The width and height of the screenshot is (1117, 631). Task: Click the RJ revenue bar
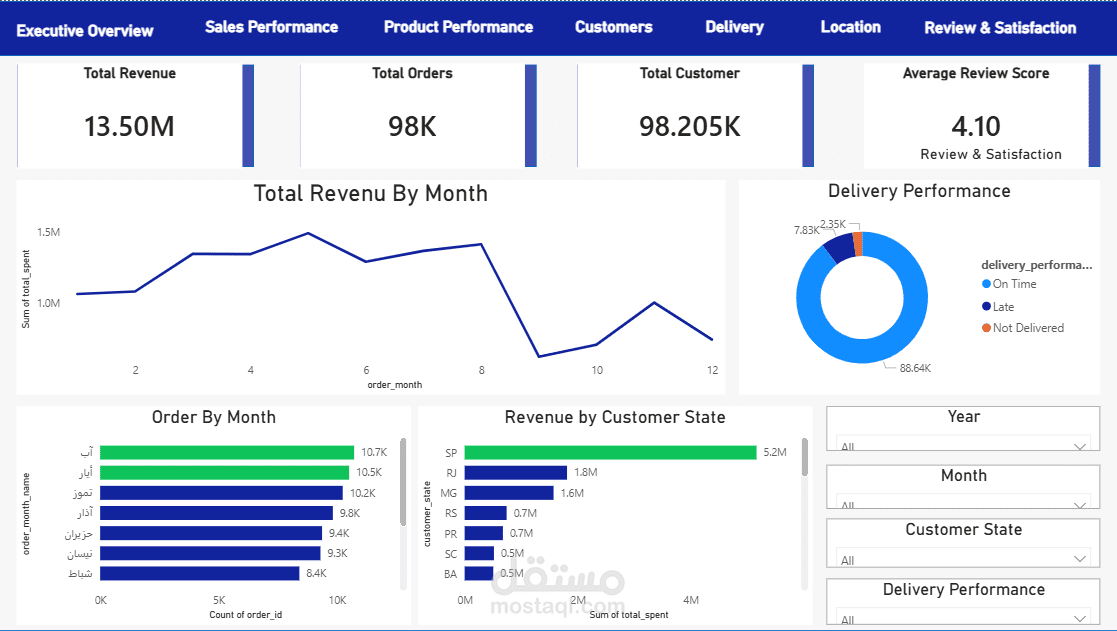[x=516, y=472]
